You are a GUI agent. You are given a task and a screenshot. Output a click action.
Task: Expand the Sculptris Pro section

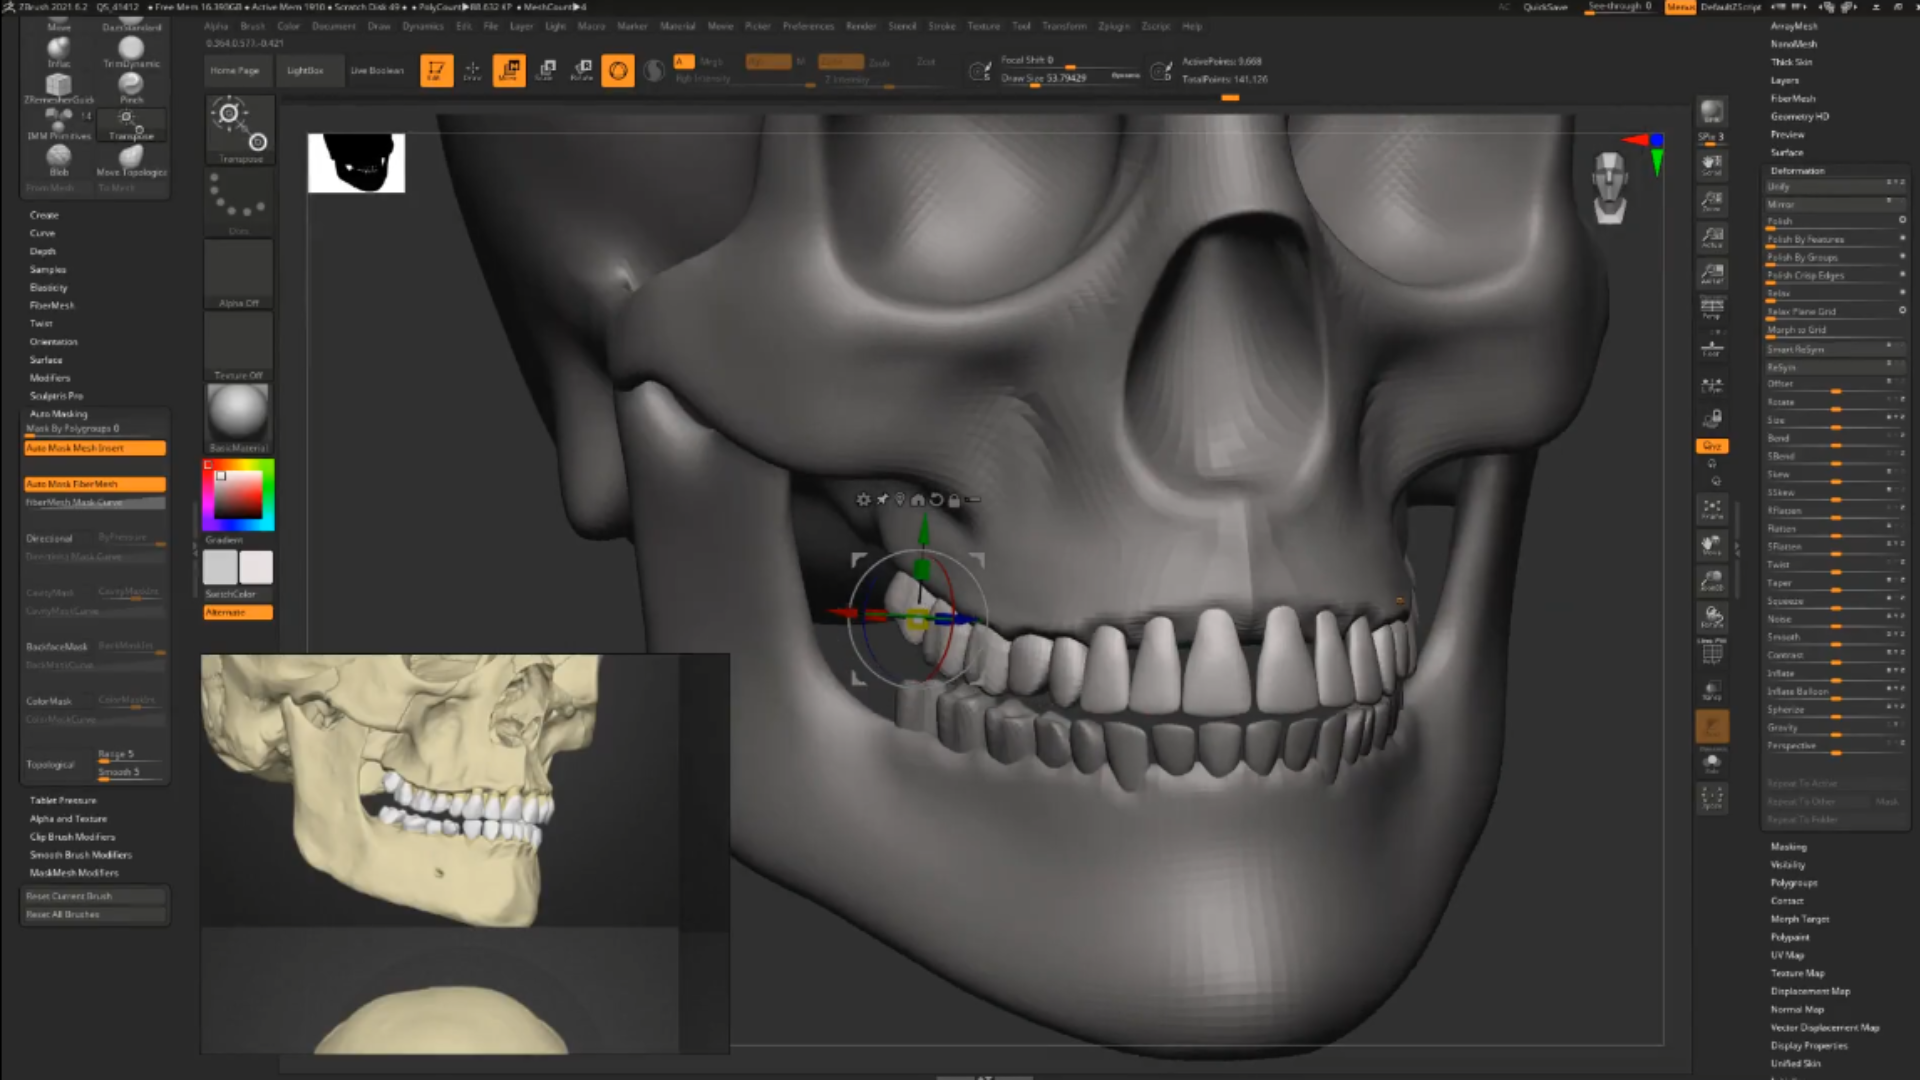click(56, 396)
